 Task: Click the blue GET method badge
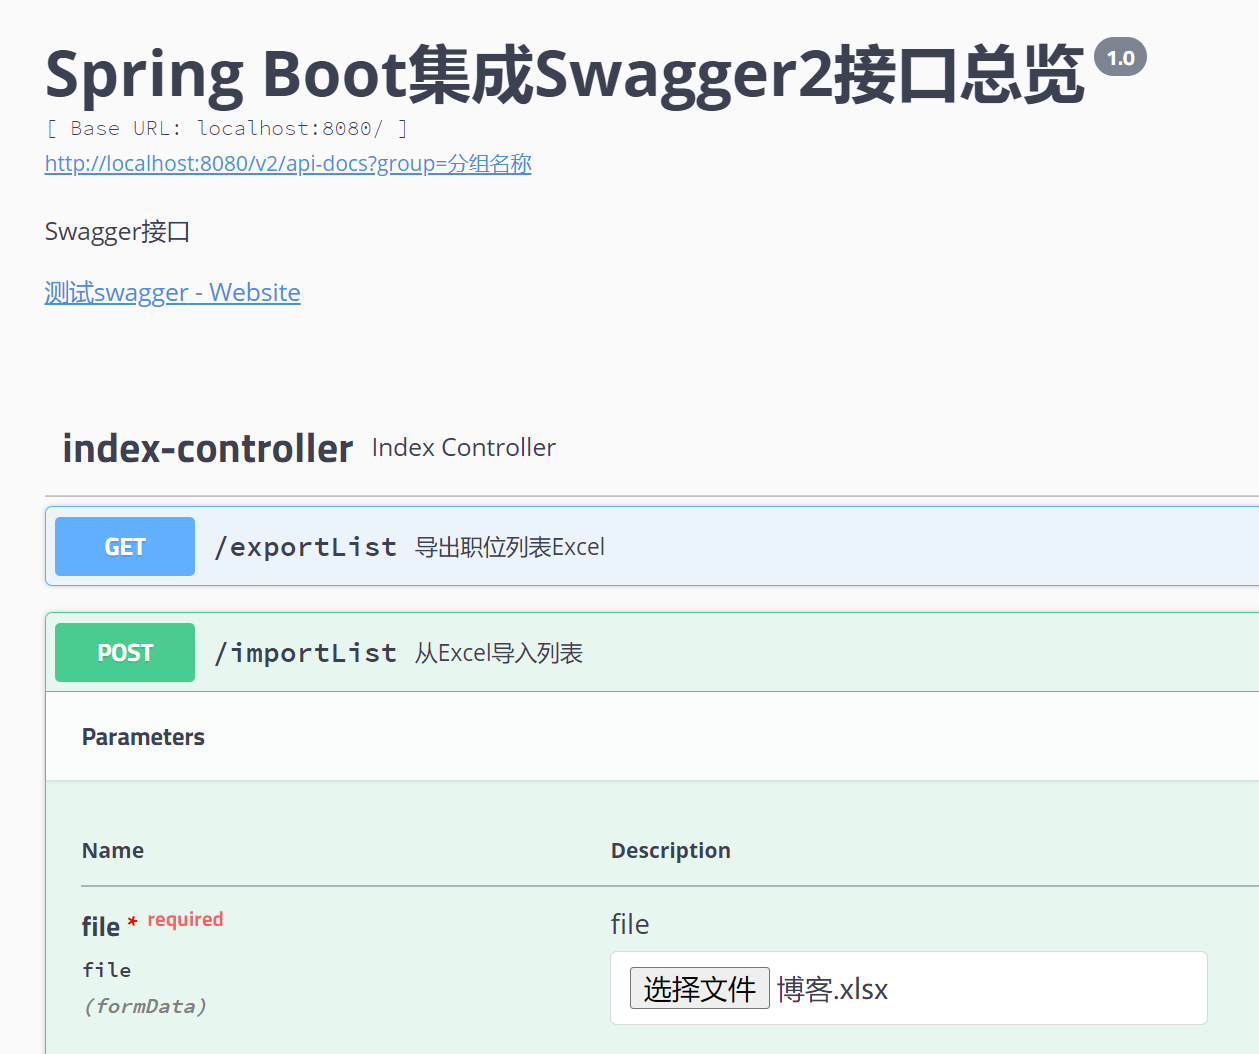[125, 547]
